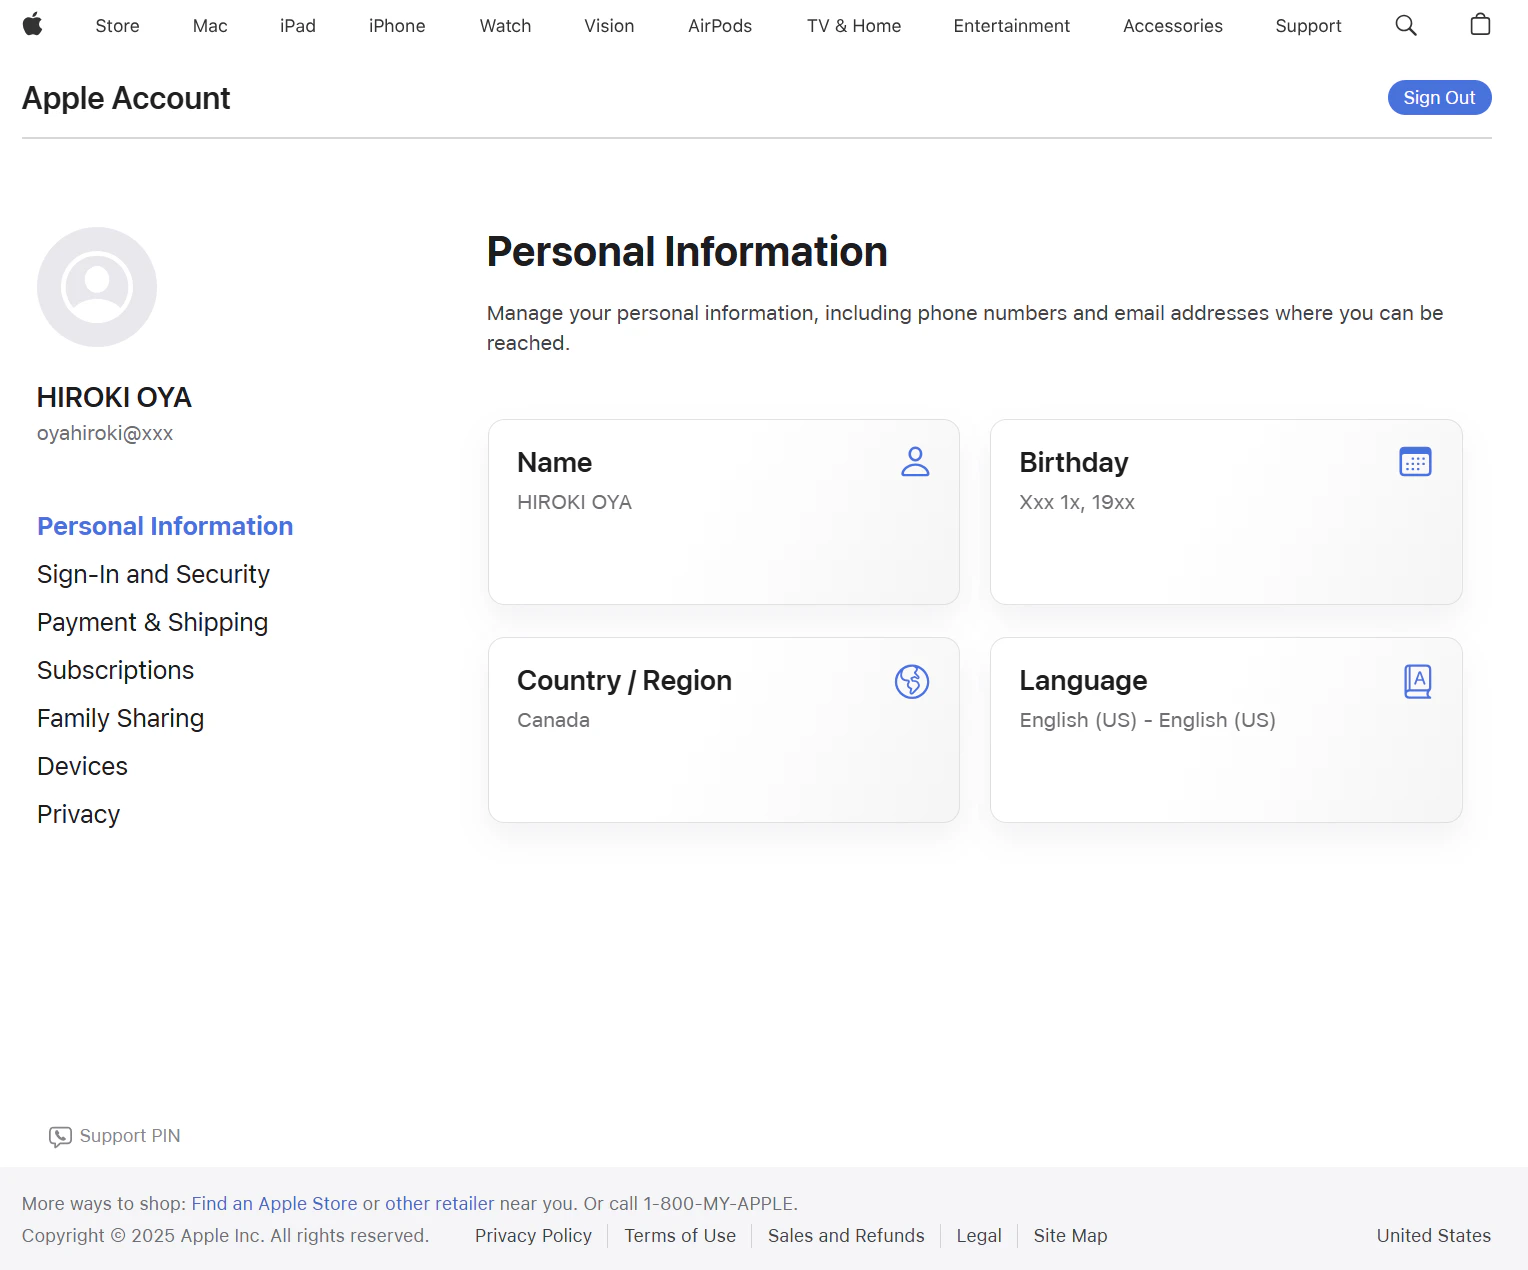Viewport: 1528px width, 1270px height.
Task: Show Devices section
Action: (82, 766)
